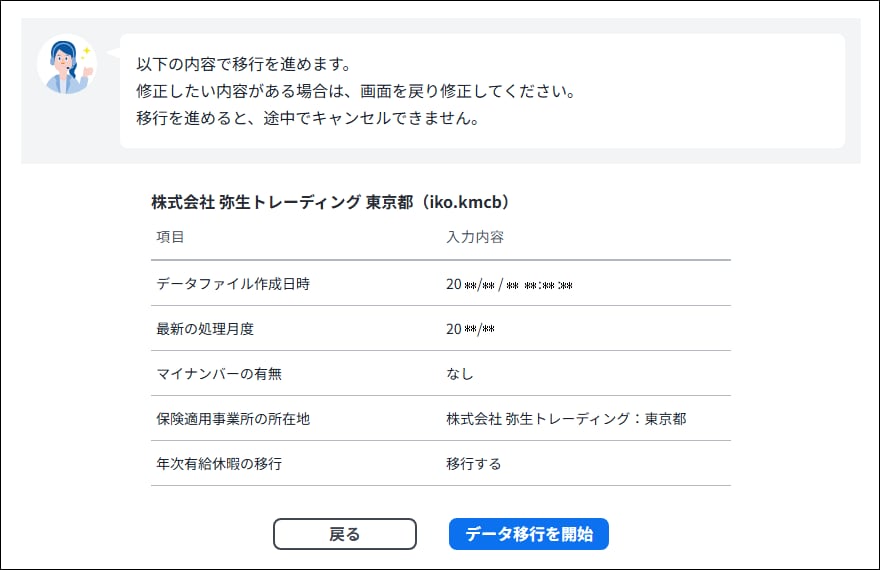The image size is (880, 570).
Task: Select the 年次有給休暇の移行 row label
Action: (219, 463)
